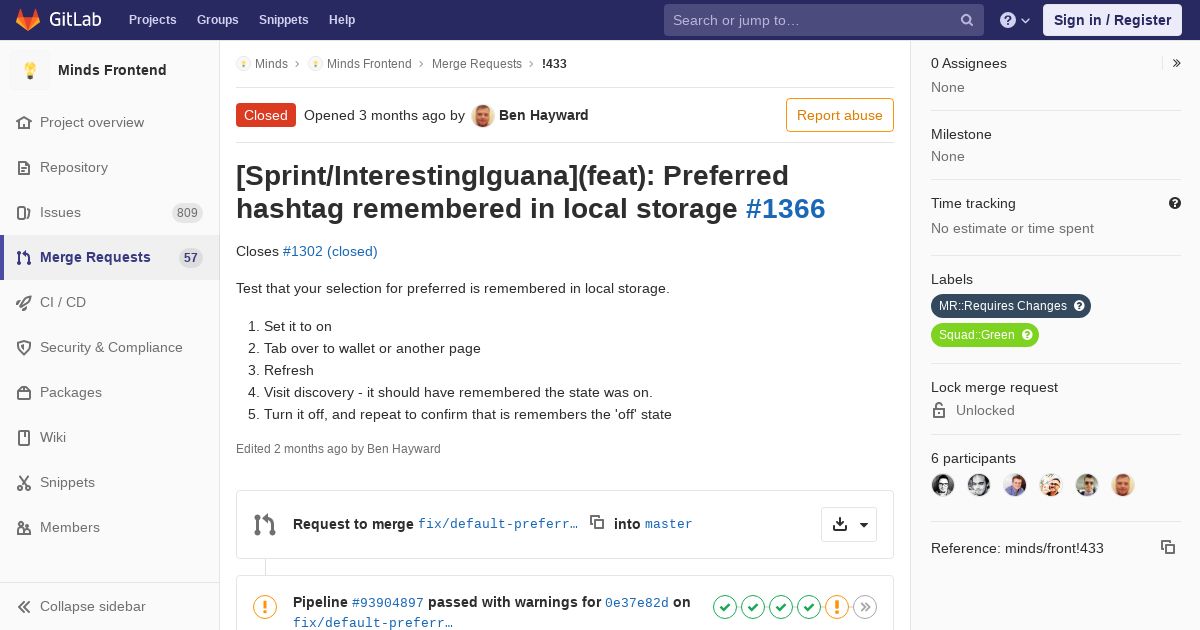Click Ben Hayward's author avatar
Image resolution: width=1200 pixels, height=630 pixels.
coord(483,116)
